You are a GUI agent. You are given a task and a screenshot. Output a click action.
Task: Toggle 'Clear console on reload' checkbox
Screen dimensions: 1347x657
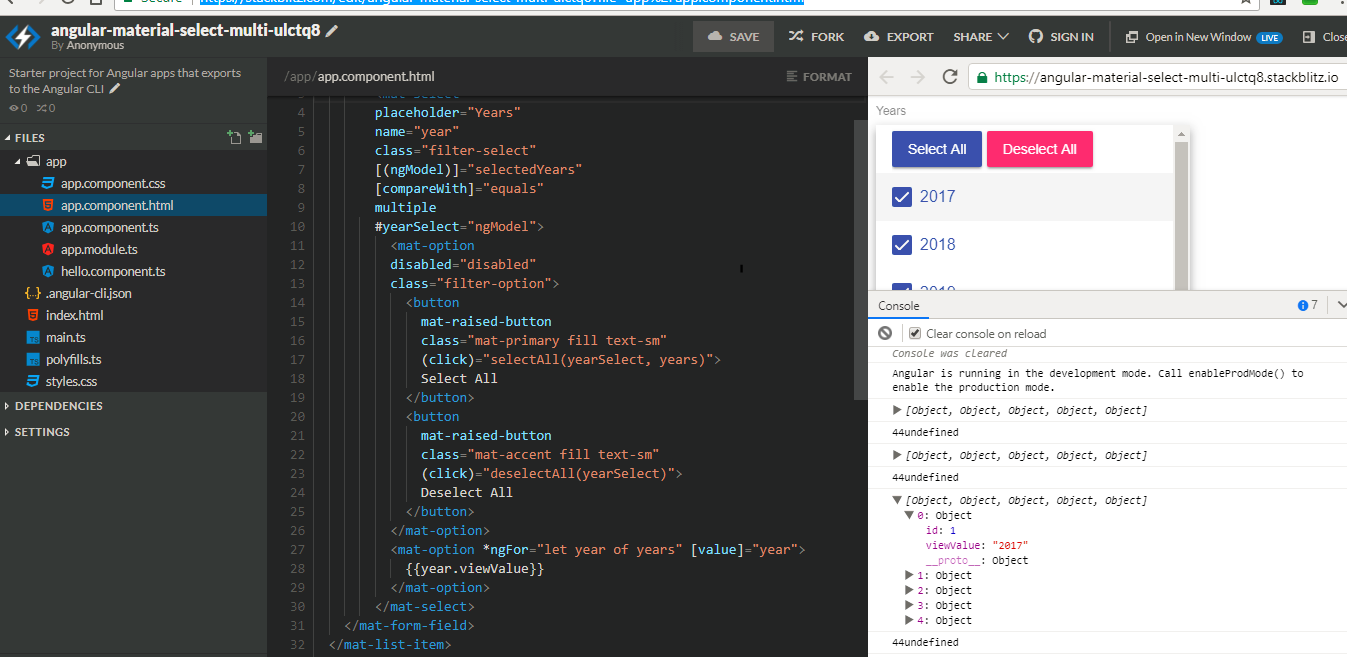pyautogui.click(x=913, y=333)
